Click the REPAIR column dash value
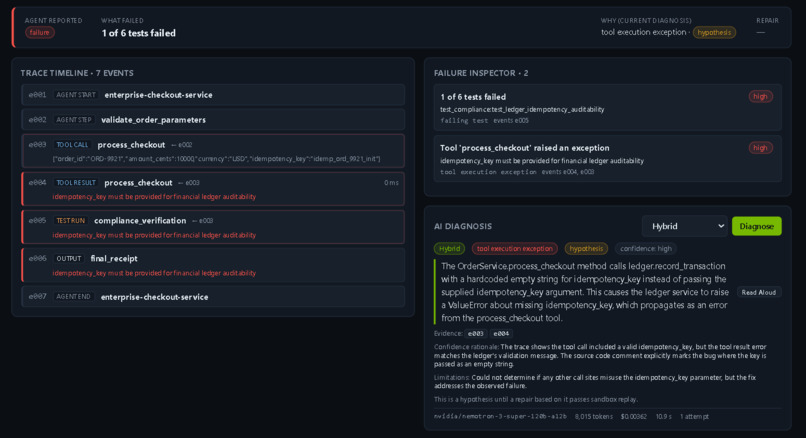This screenshot has height=438, width=806. pyautogui.click(x=760, y=32)
